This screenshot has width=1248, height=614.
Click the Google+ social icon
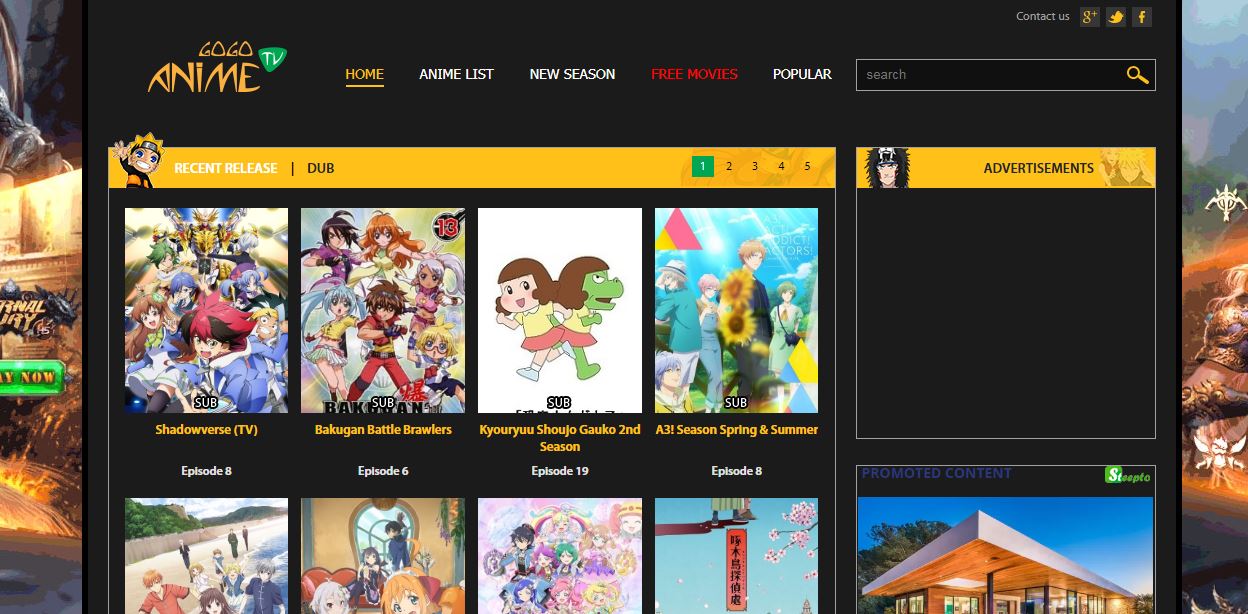[1089, 16]
